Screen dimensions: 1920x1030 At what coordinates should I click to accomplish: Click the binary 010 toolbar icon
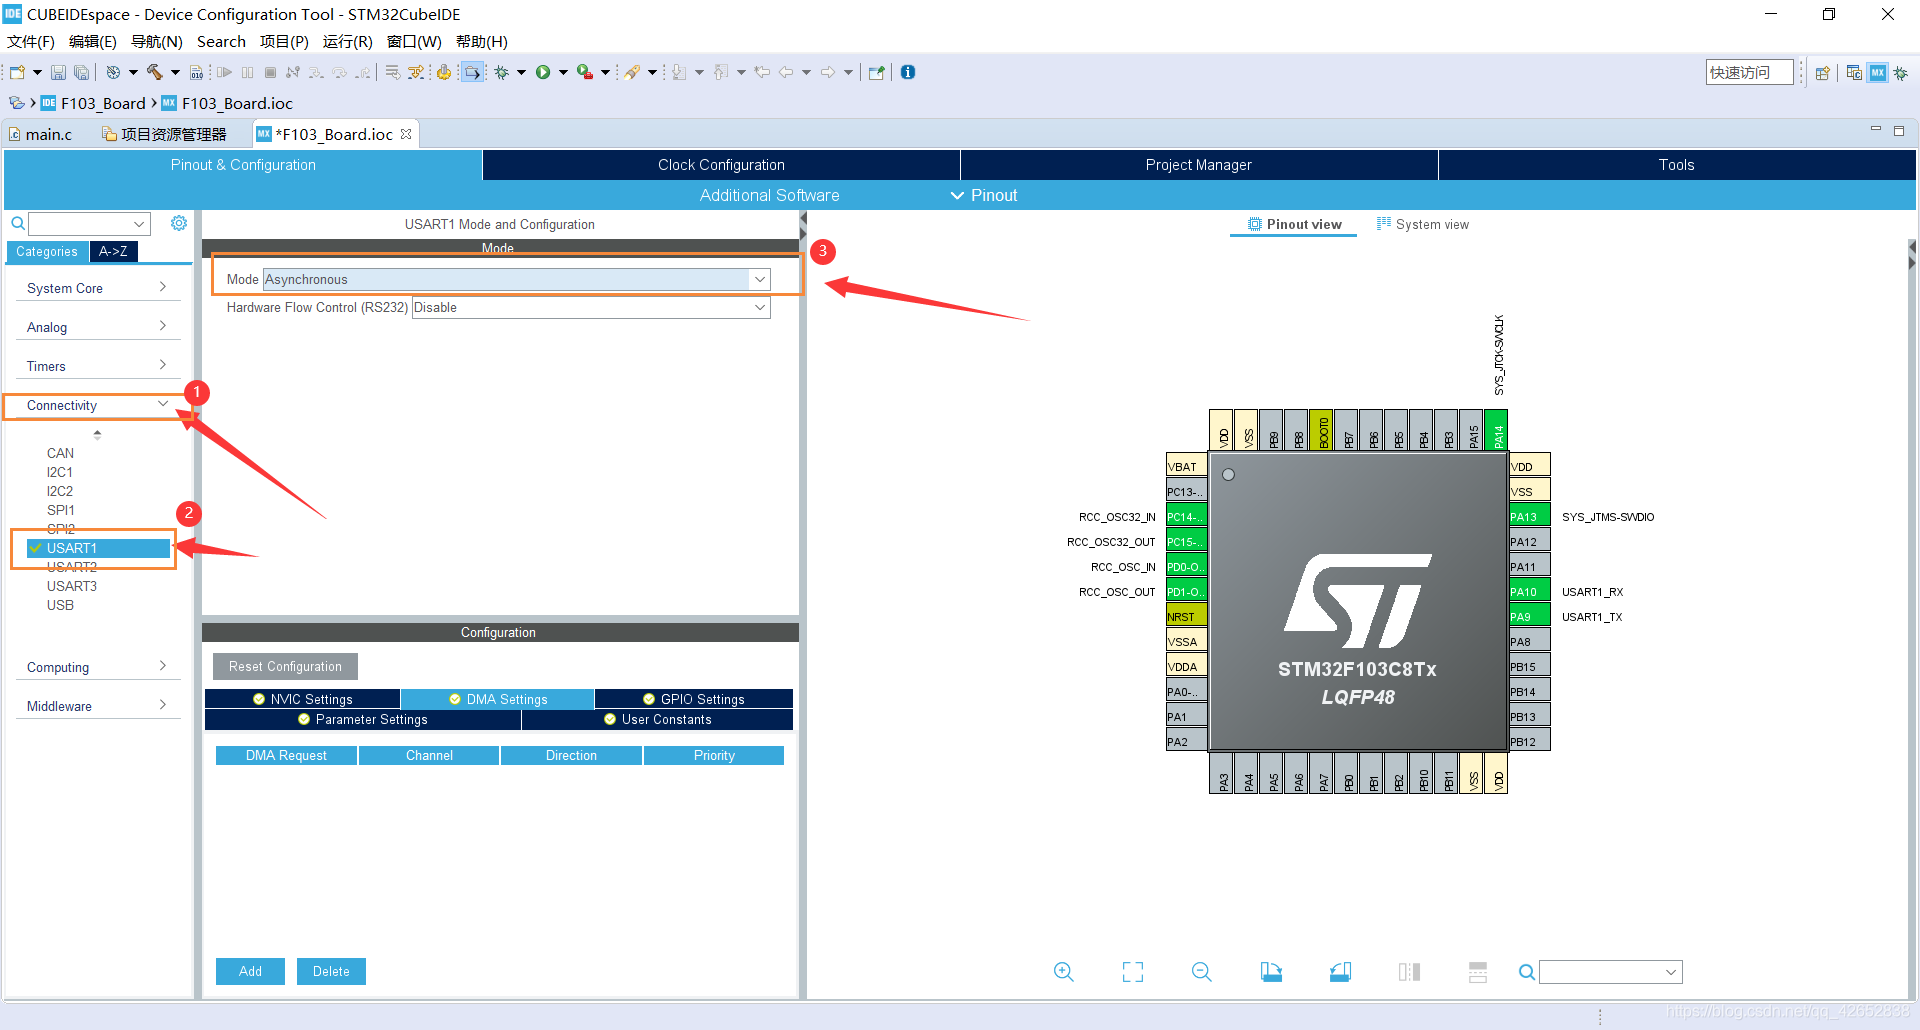196,72
